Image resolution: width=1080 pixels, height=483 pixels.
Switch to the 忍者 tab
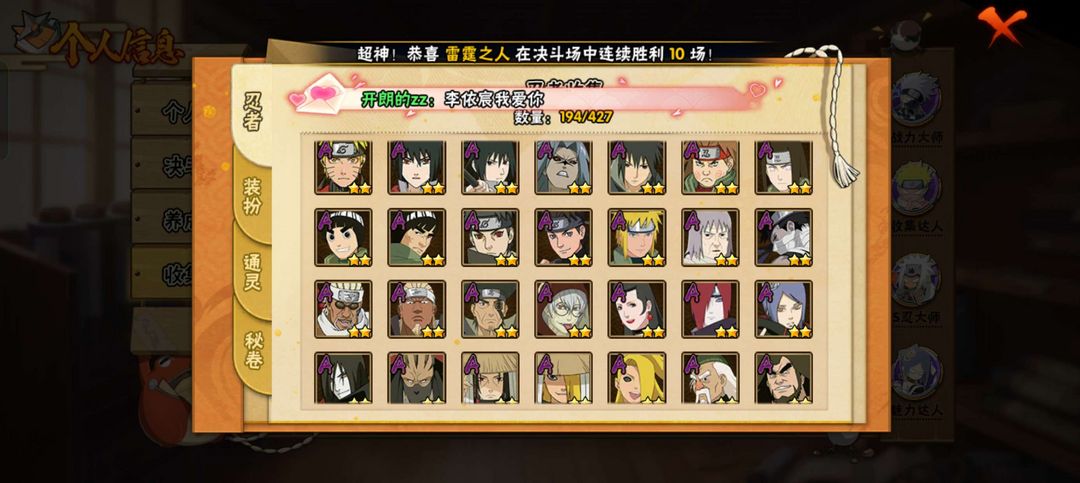253,110
